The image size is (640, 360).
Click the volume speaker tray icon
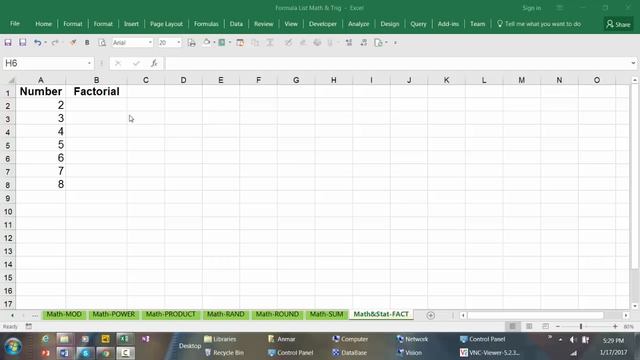coord(572,340)
